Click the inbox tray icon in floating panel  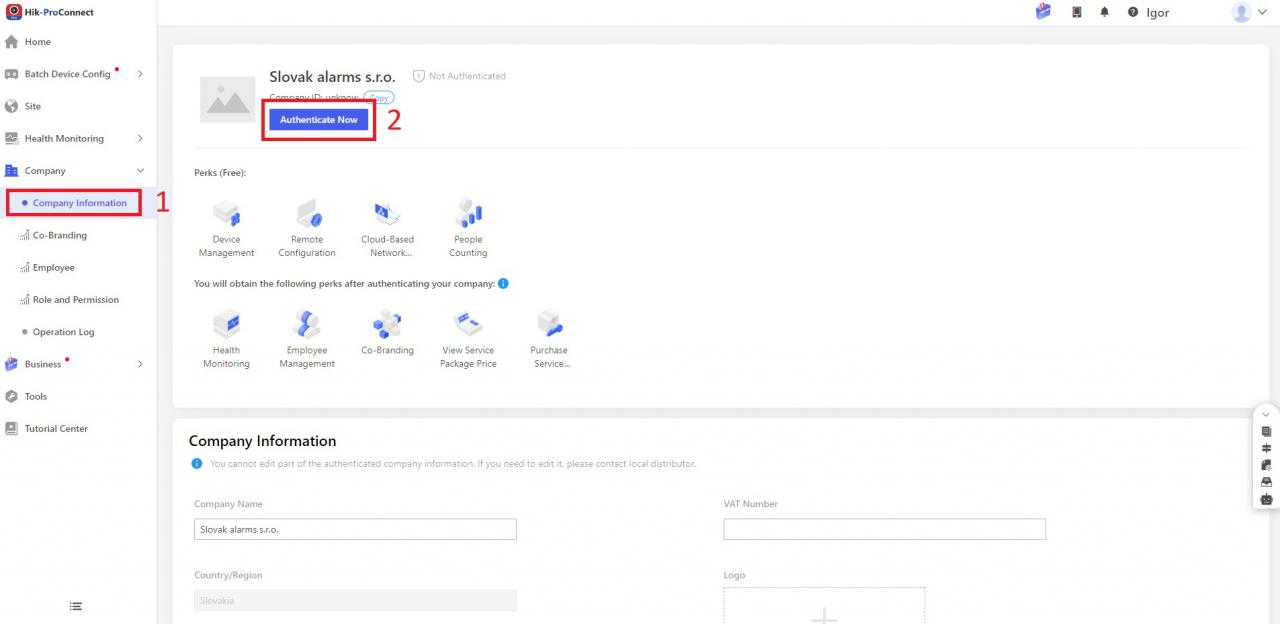(1266, 482)
